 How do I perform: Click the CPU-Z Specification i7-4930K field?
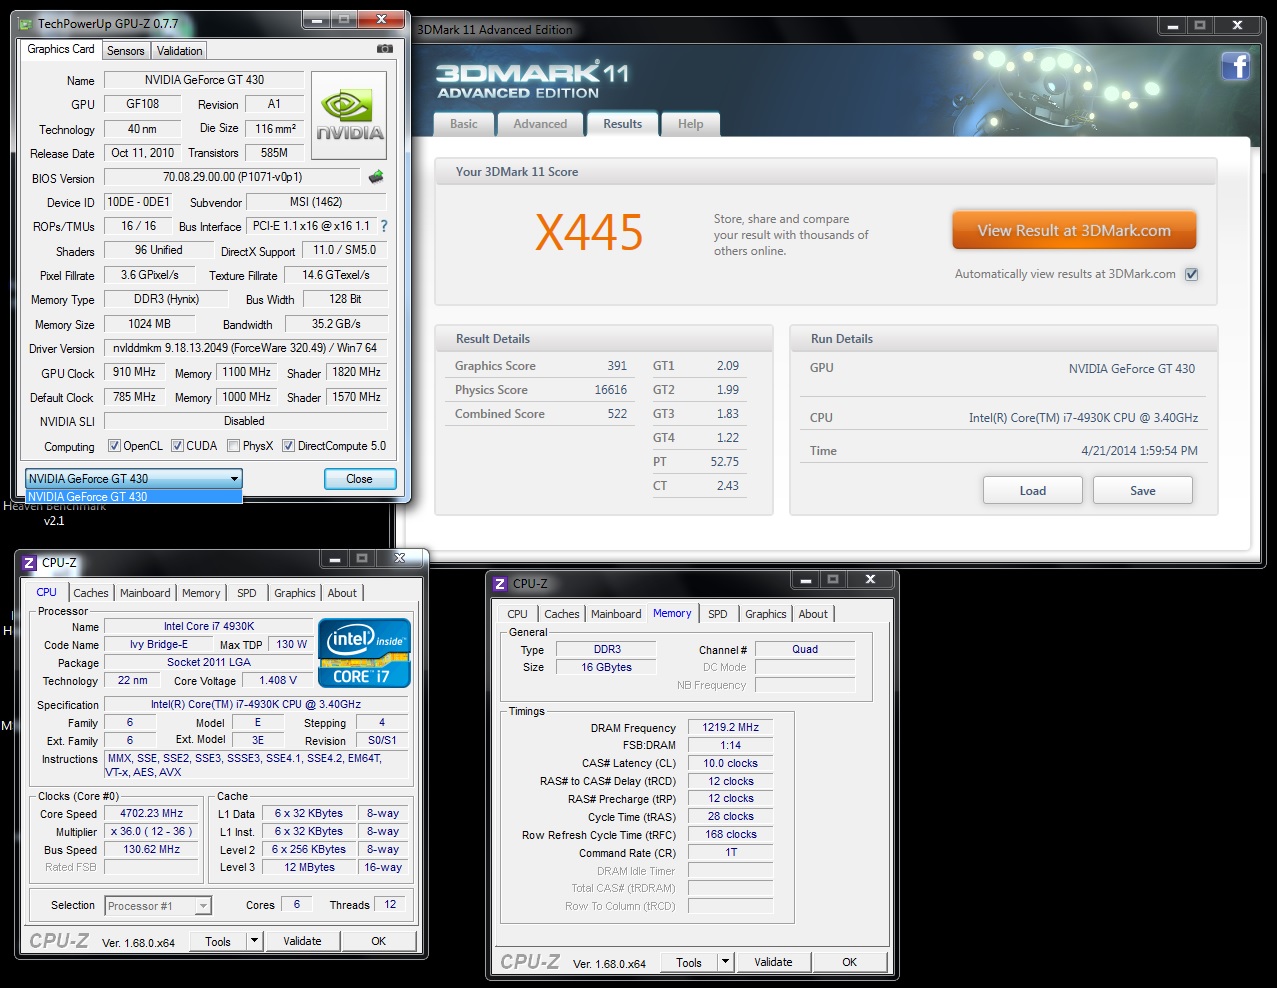click(x=256, y=704)
